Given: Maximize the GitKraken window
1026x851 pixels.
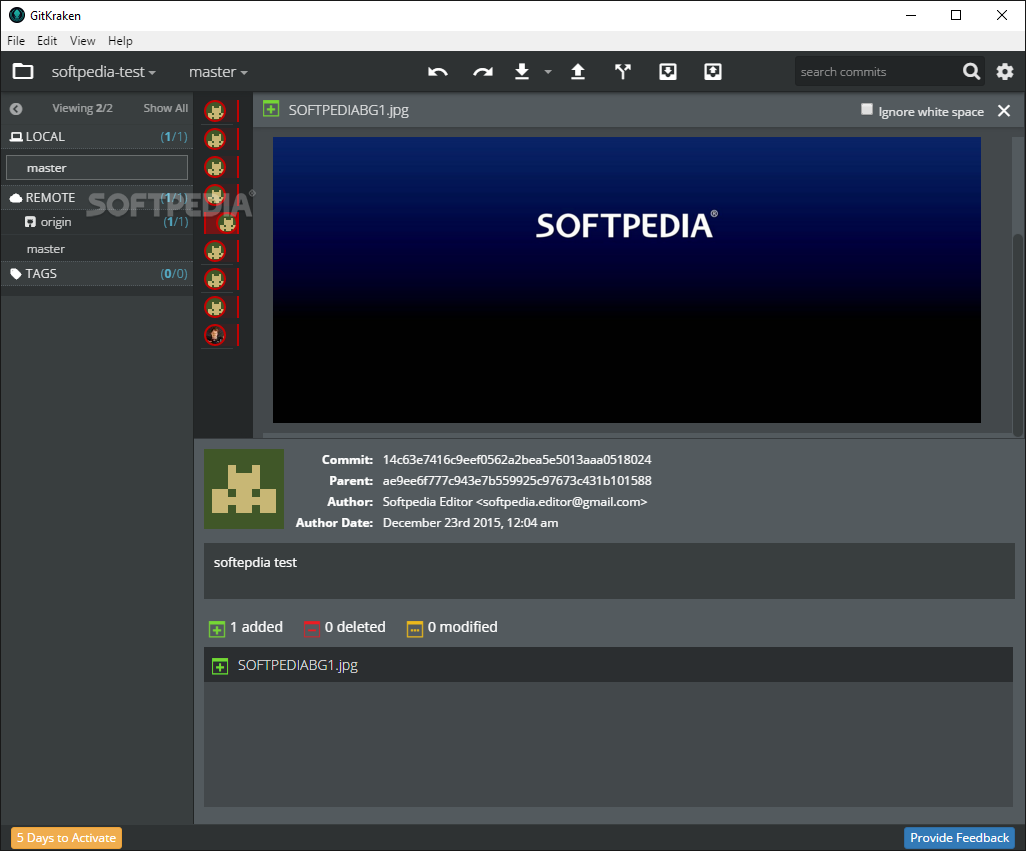Looking at the screenshot, I should tap(956, 15).
